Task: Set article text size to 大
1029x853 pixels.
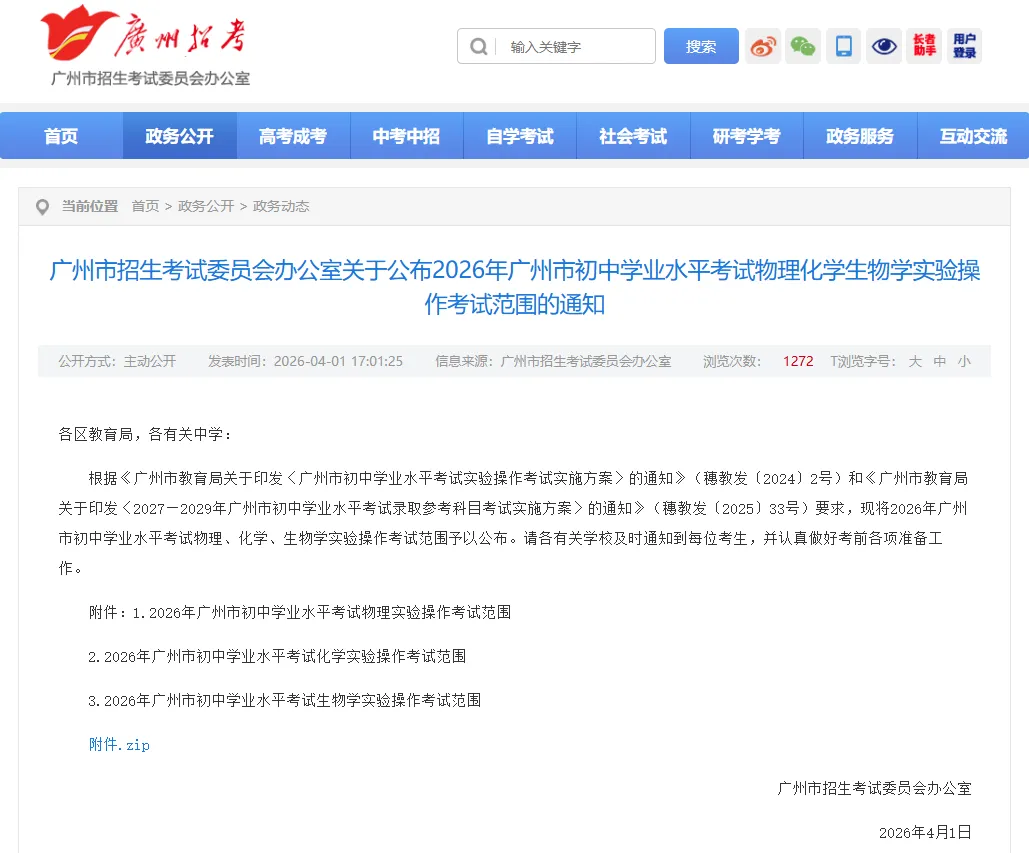Action: [x=915, y=361]
